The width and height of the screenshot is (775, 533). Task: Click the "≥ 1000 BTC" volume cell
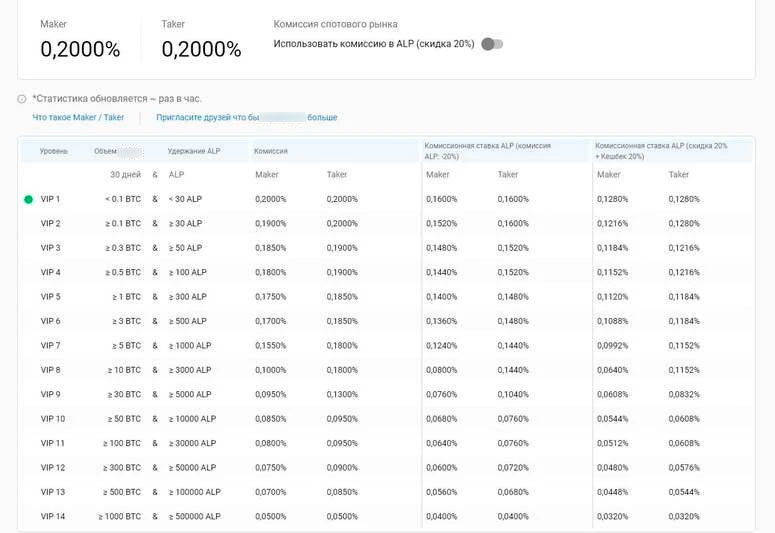click(x=120, y=516)
